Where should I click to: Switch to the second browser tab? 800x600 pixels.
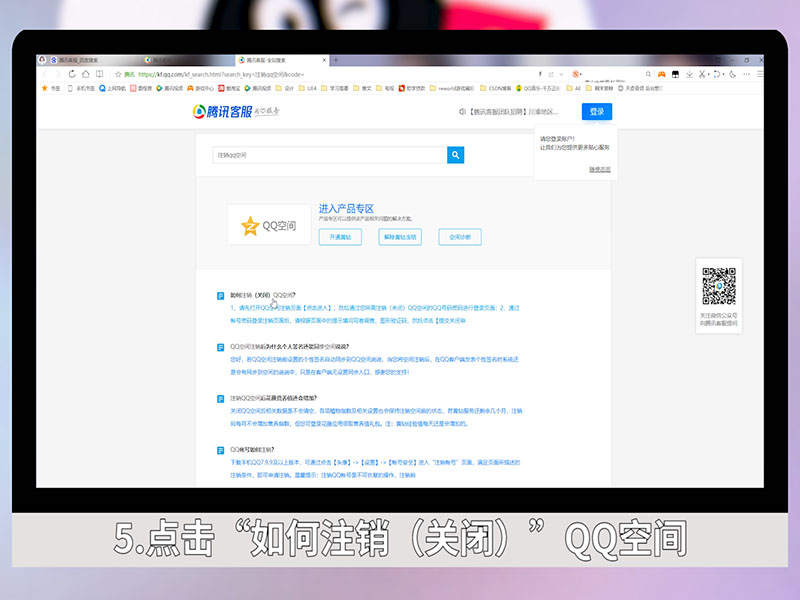pyautogui.click(x=189, y=60)
